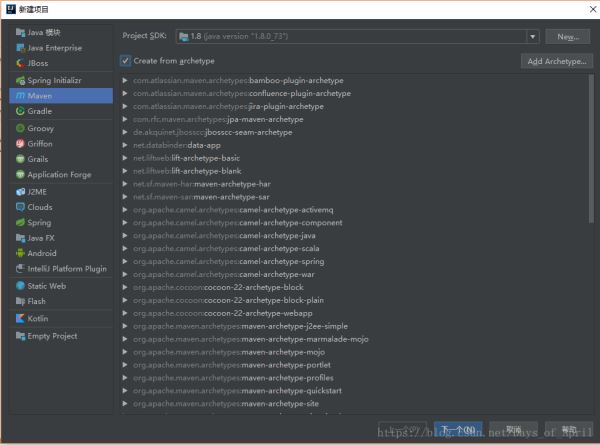Click the JBoss icon

coord(20,63)
